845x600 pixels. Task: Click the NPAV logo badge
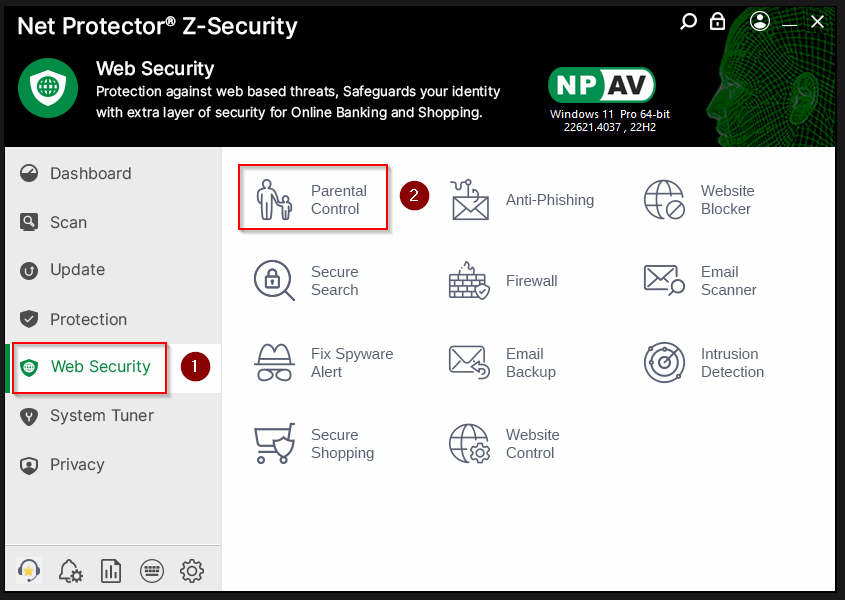click(x=601, y=85)
